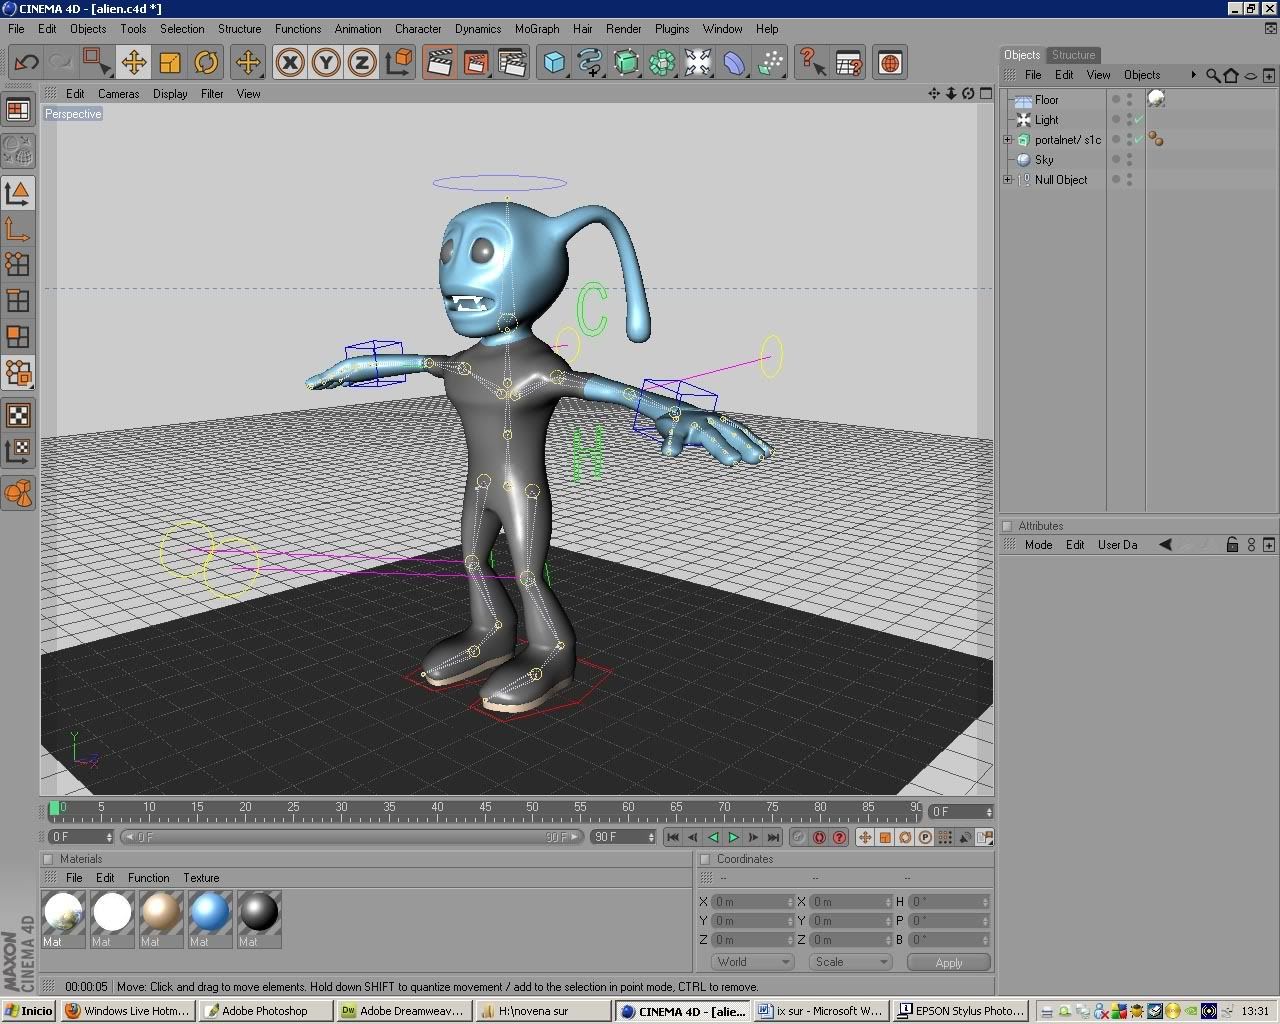Click the home icon in Objects panel
The image size is (1280, 1024).
(x=1231, y=75)
